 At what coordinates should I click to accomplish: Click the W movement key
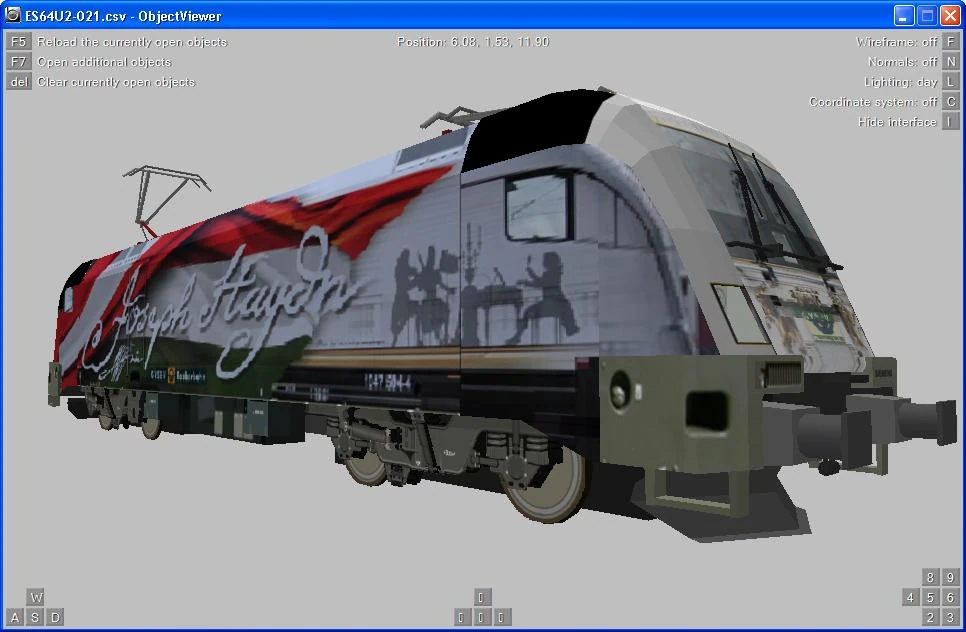coord(36,597)
